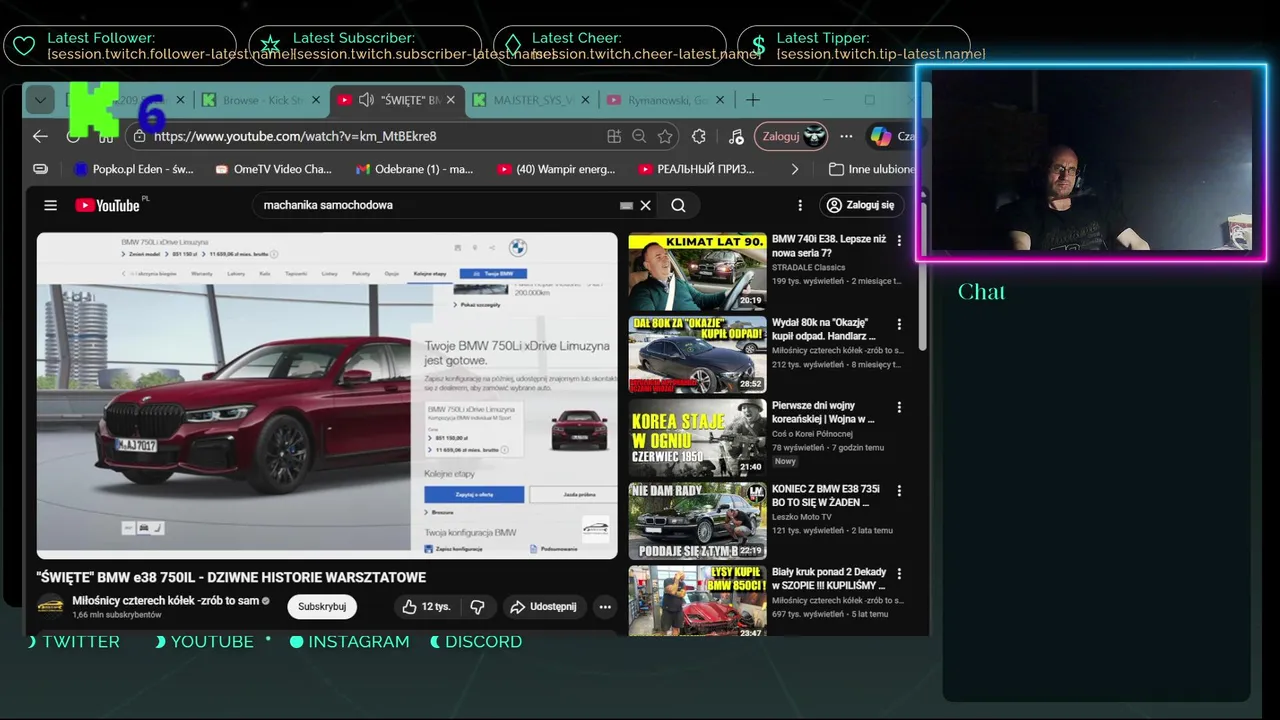Click the DISCORD overlay label
The height and width of the screenshot is (720, 1280).
click(x=484, y=642)
